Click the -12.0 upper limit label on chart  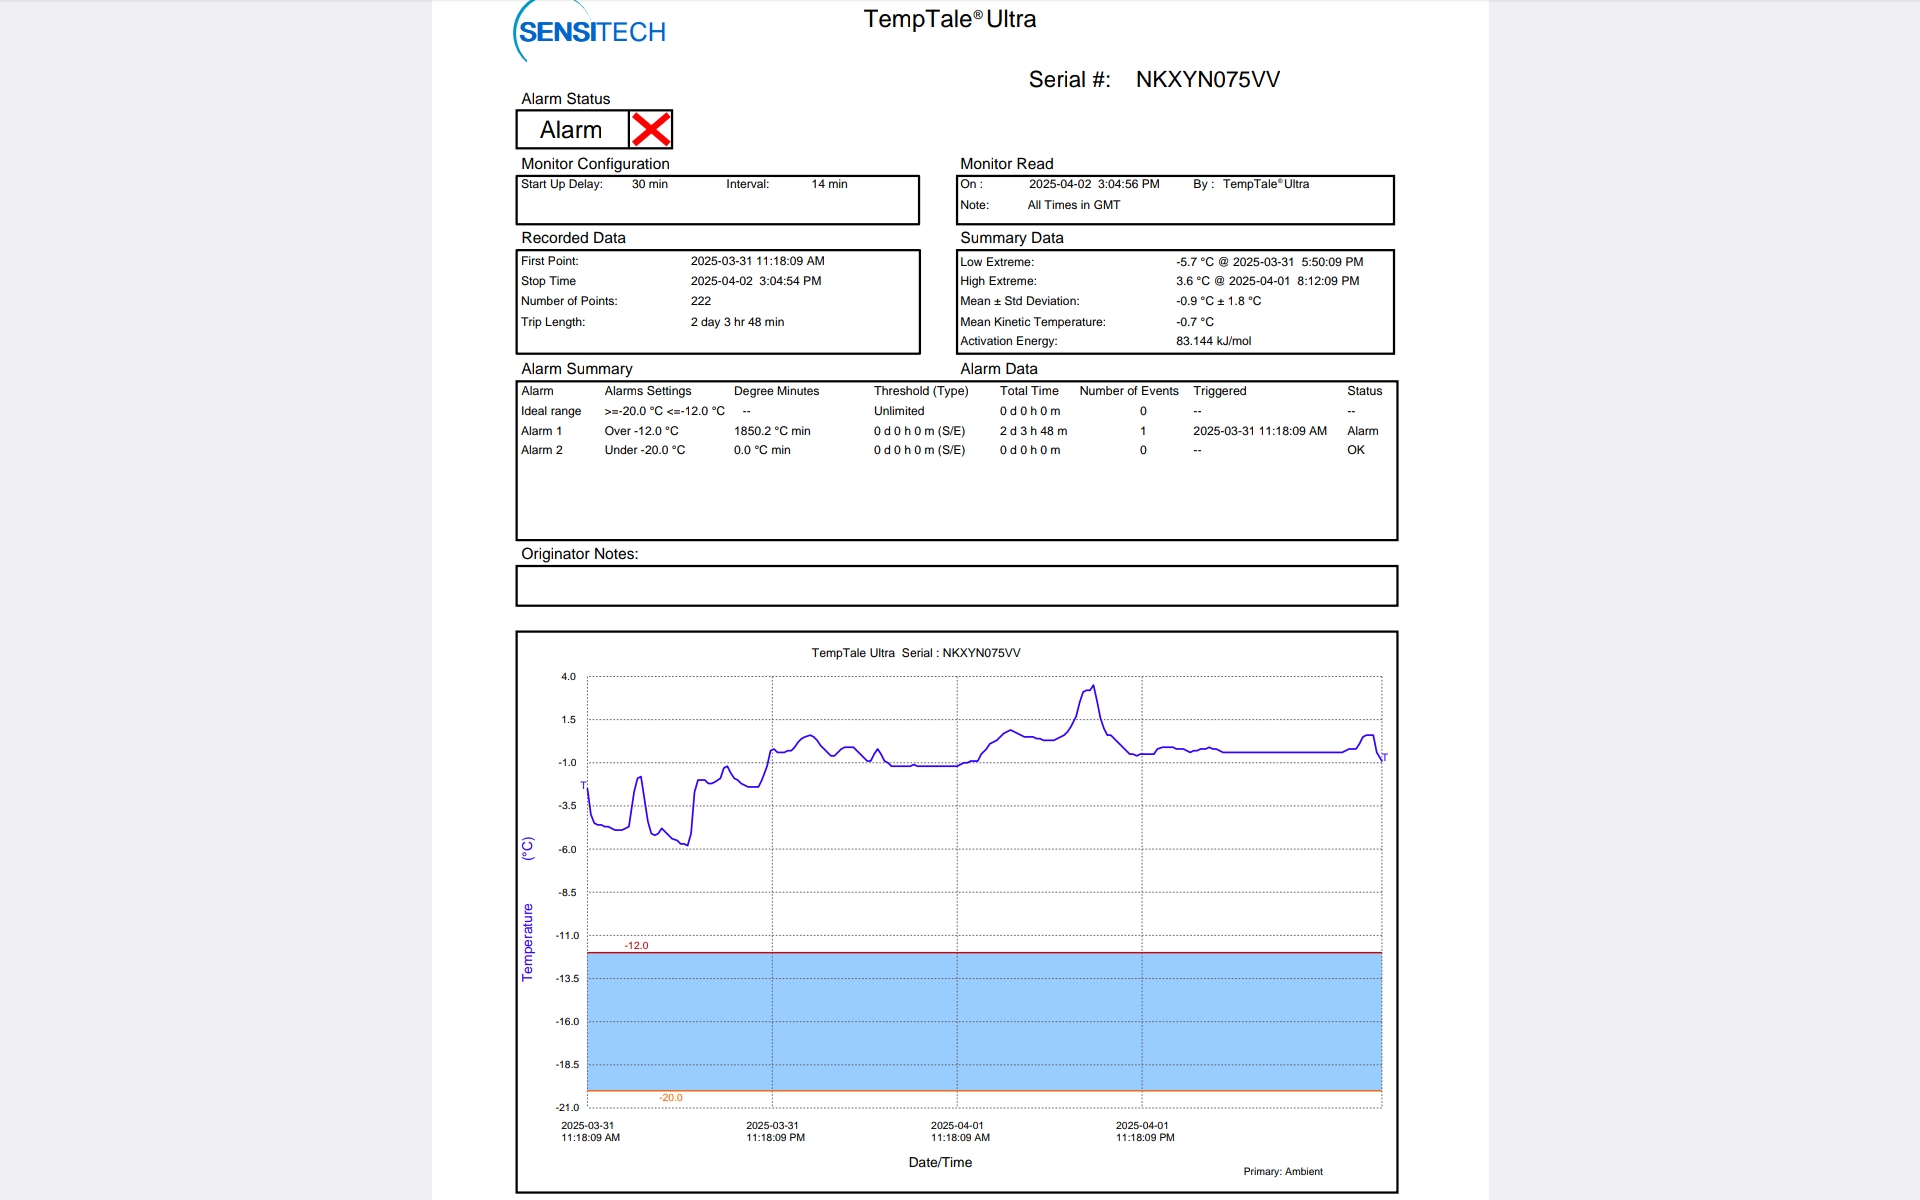636,945
